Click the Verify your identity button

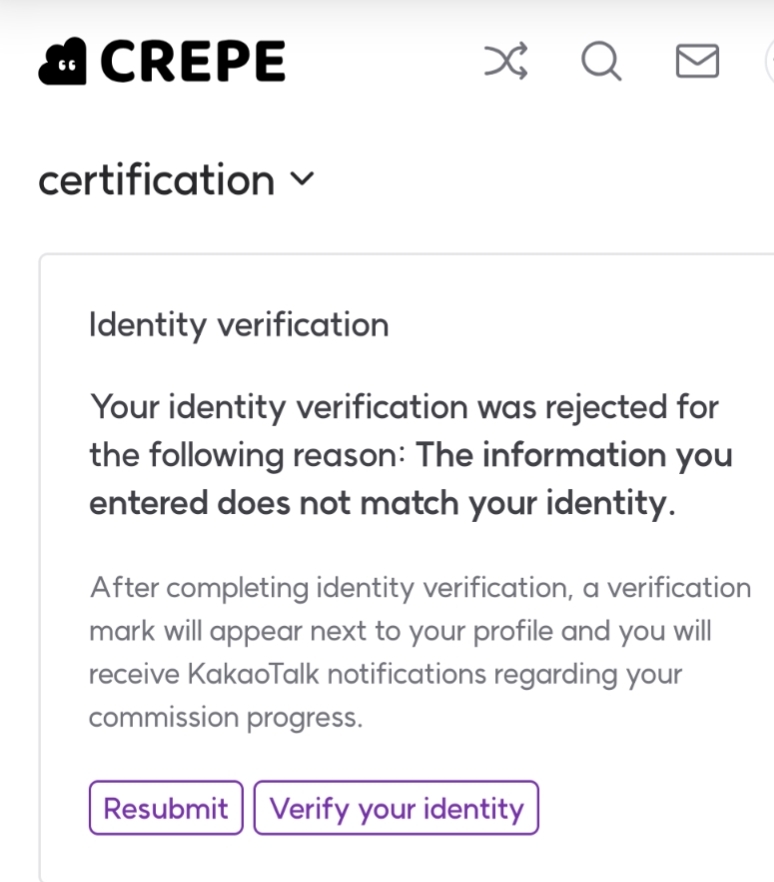pyautogui.click(x=396, y=808)
